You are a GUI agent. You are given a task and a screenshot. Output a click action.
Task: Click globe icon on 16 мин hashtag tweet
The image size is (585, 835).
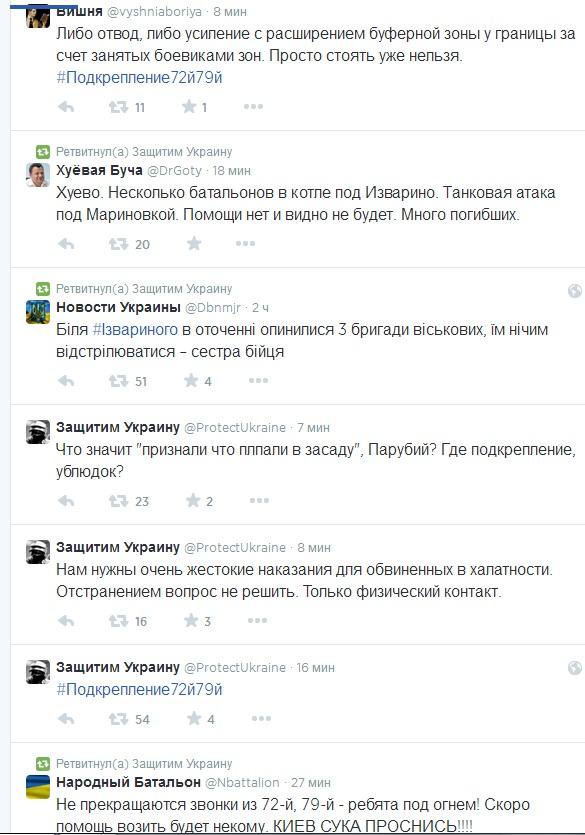click(x=575, y=668)
